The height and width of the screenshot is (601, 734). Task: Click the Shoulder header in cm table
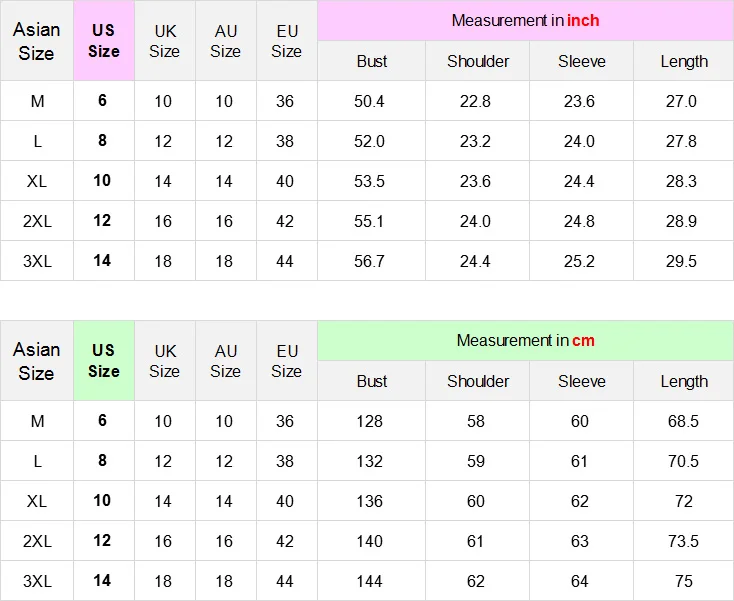pyautogui.click(x=477, y=381)
